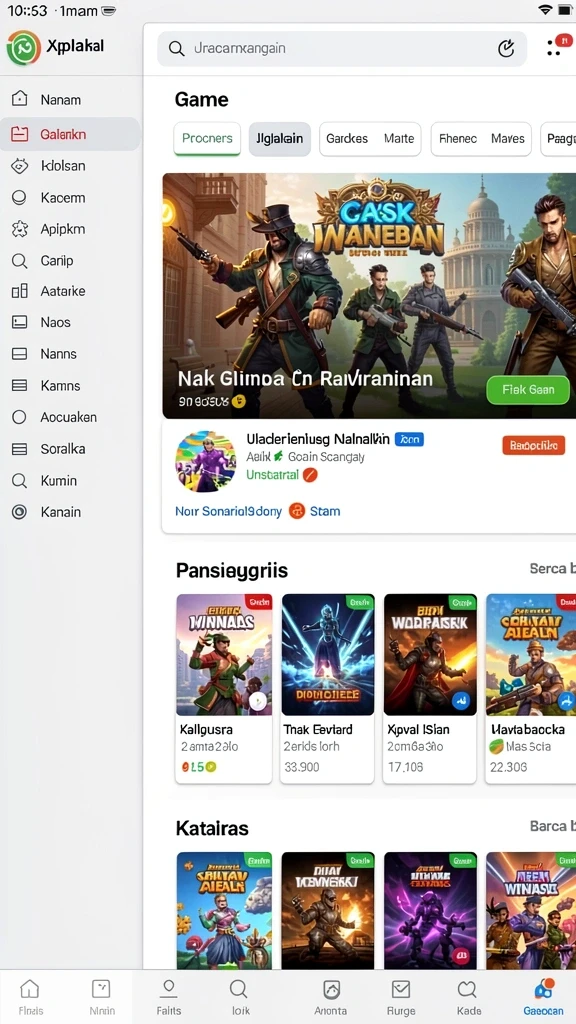The width and height of the screenshot is (576, 1024).
Task: Click the Apipkm puzzle icon
Action: coord(20,229)
